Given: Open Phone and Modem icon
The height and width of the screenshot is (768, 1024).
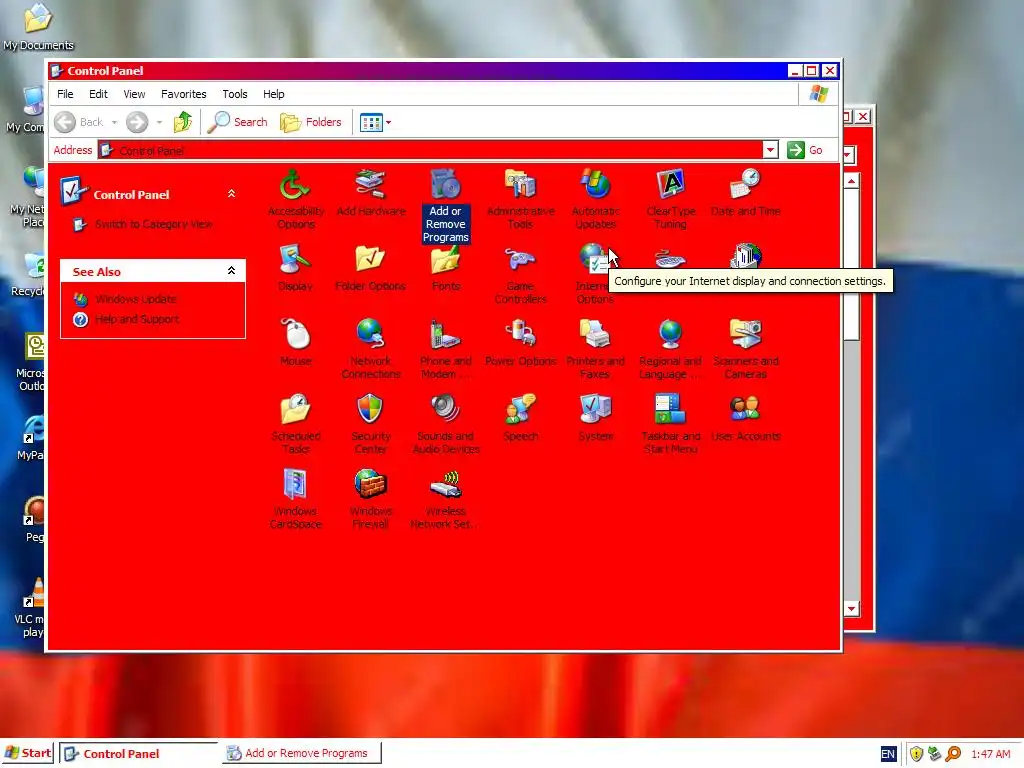Looking at the screenshot, I should coord(445,334).
